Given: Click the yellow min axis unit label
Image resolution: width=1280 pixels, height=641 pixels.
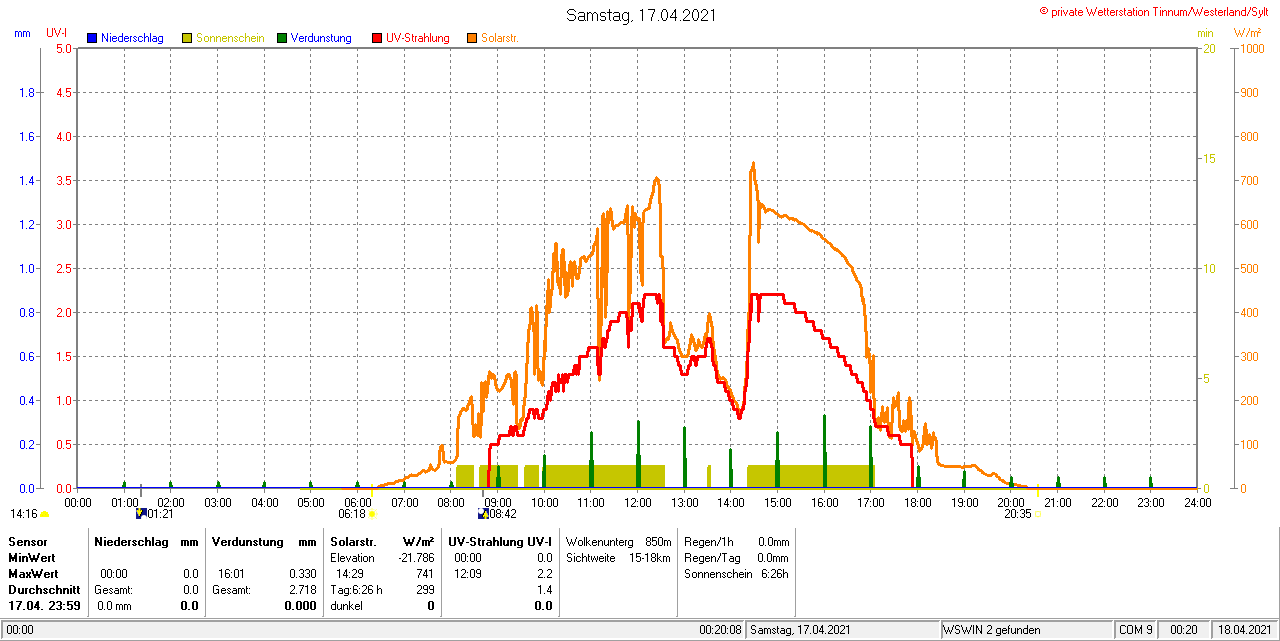Looking at the screenshot, I should [1205, 33].
